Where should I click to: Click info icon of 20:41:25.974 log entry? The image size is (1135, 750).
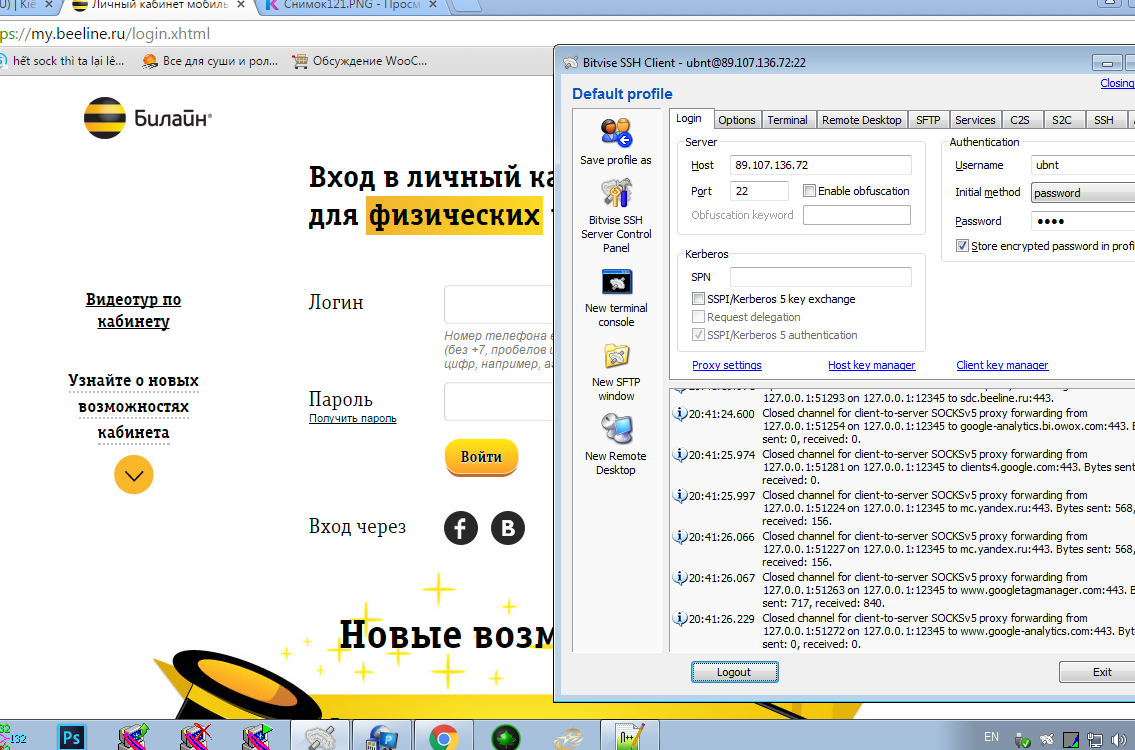pos(680,455)
